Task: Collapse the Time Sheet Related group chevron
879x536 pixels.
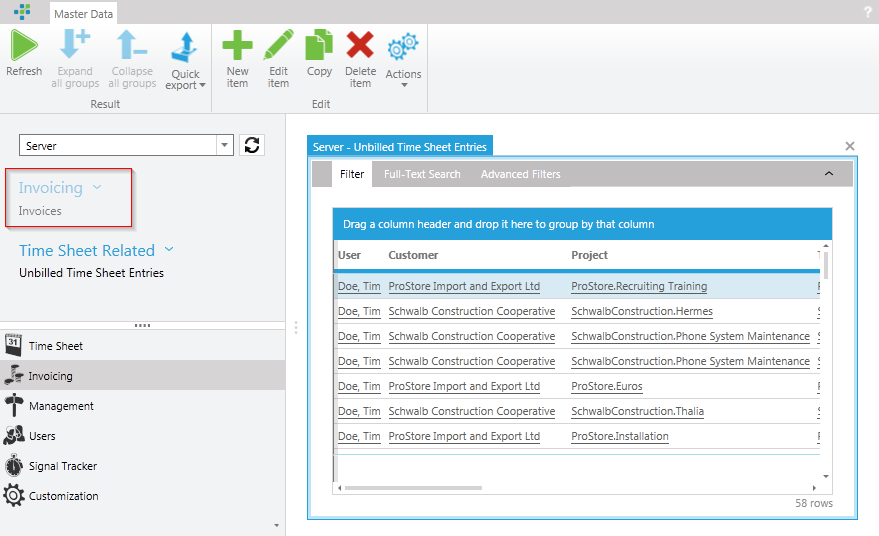Action: [x=169, y=249]
